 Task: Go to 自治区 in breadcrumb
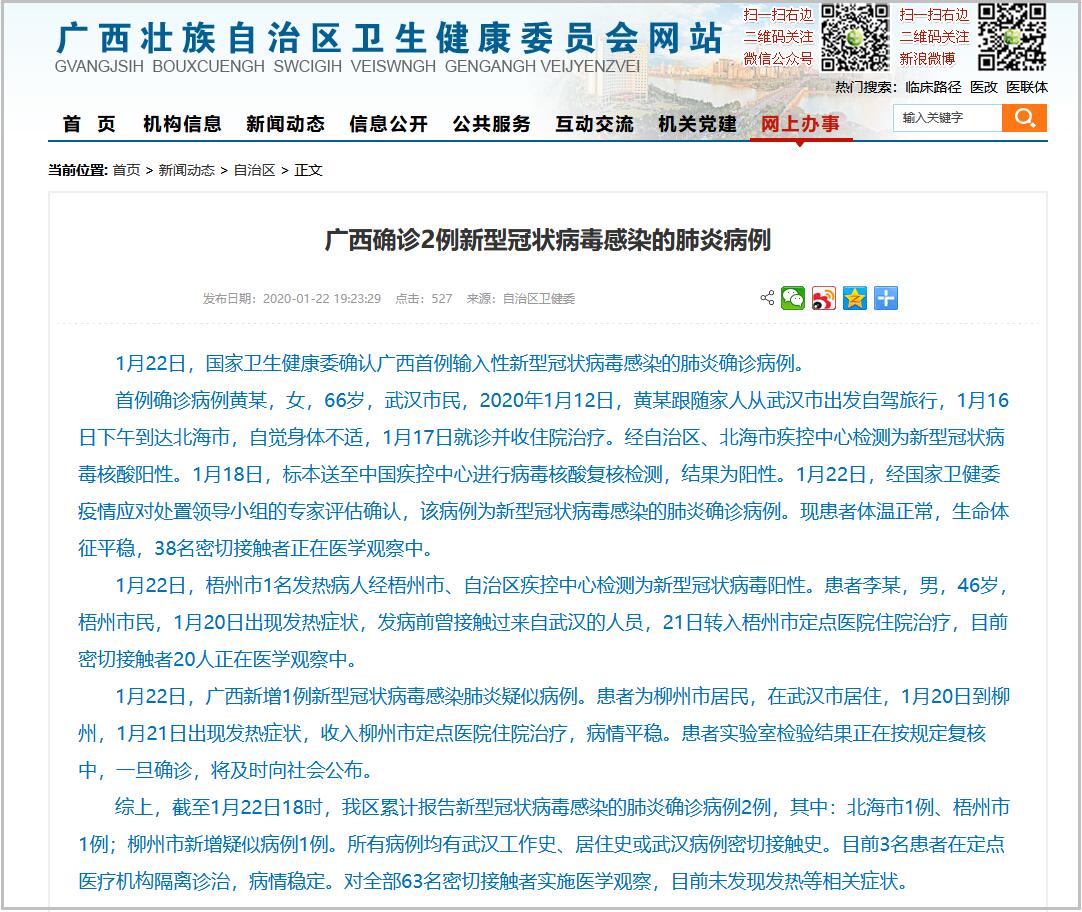coord(254,170)
